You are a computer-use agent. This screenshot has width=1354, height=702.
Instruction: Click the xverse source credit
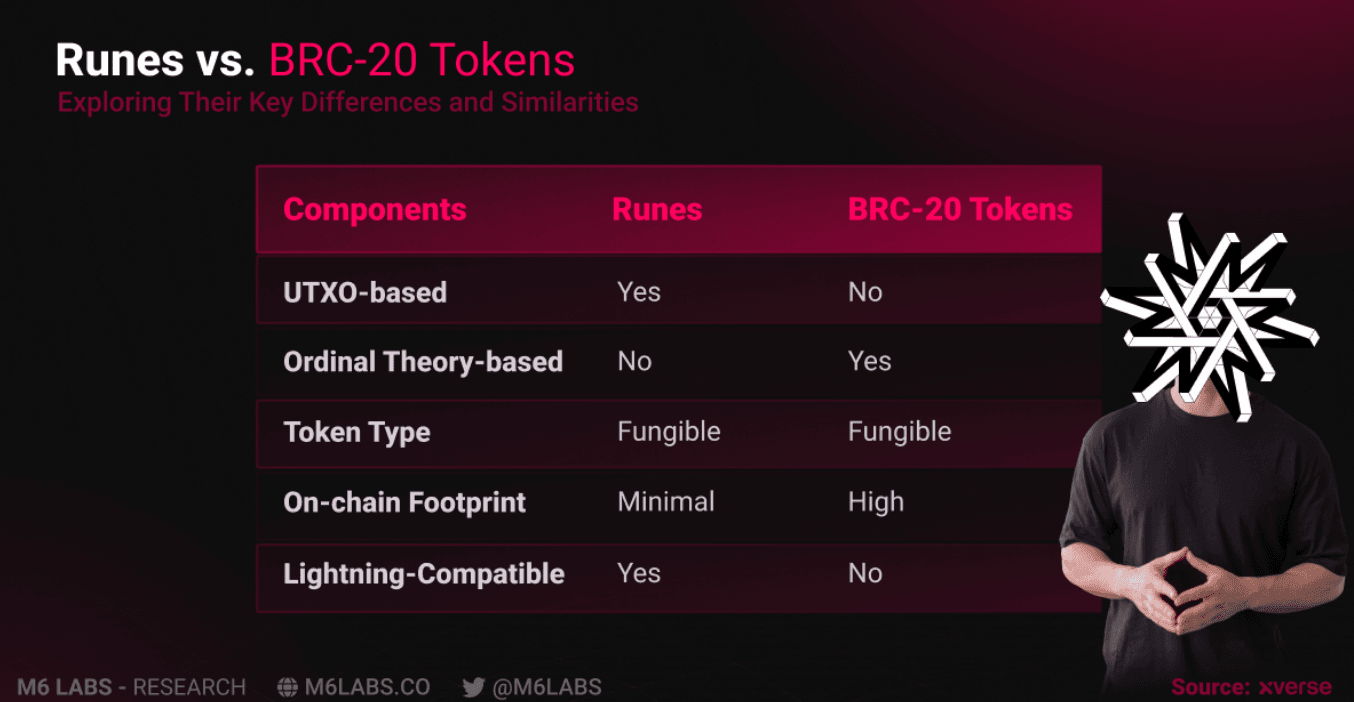[1294, 687]
